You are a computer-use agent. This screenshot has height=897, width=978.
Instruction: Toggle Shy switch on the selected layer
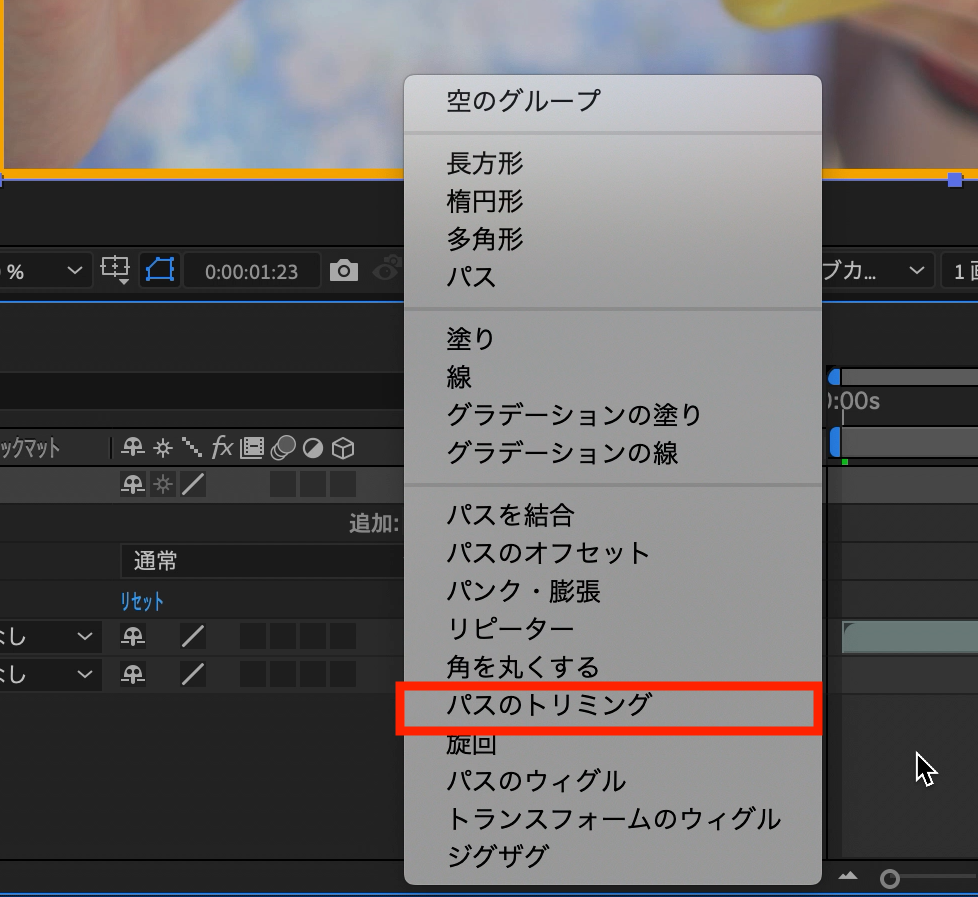pos(133,484)
